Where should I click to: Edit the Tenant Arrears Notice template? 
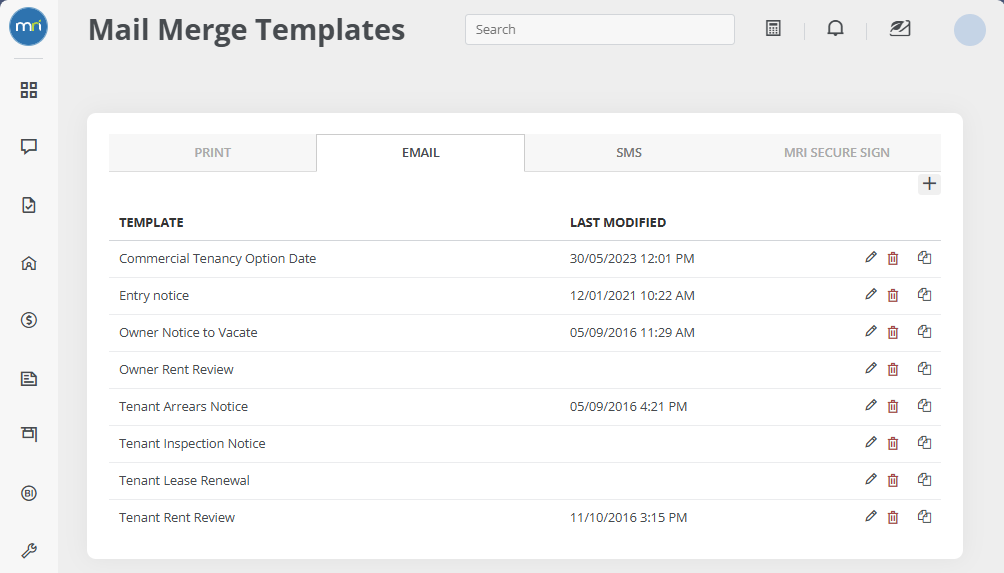(871, 405)
